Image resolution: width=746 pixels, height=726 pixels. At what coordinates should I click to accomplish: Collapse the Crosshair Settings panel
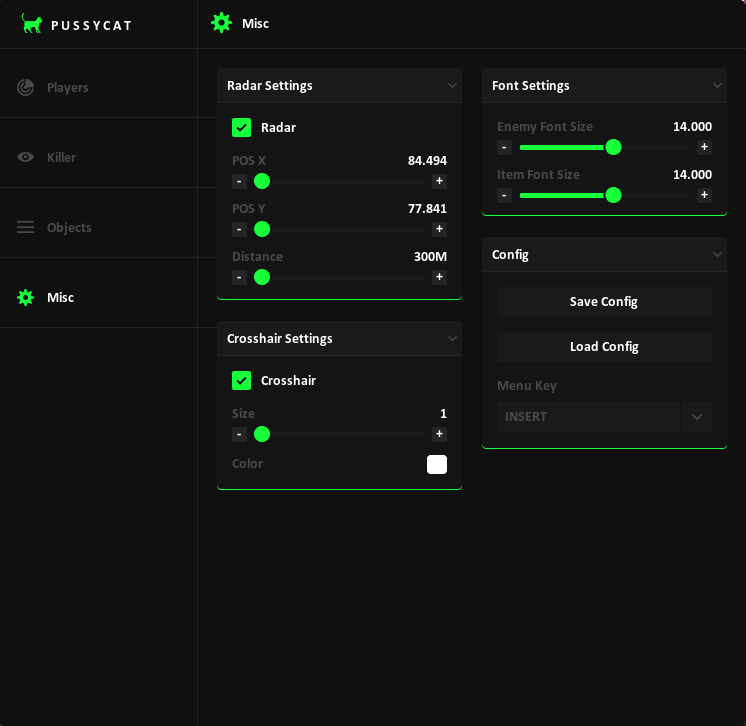coord(452,339)
